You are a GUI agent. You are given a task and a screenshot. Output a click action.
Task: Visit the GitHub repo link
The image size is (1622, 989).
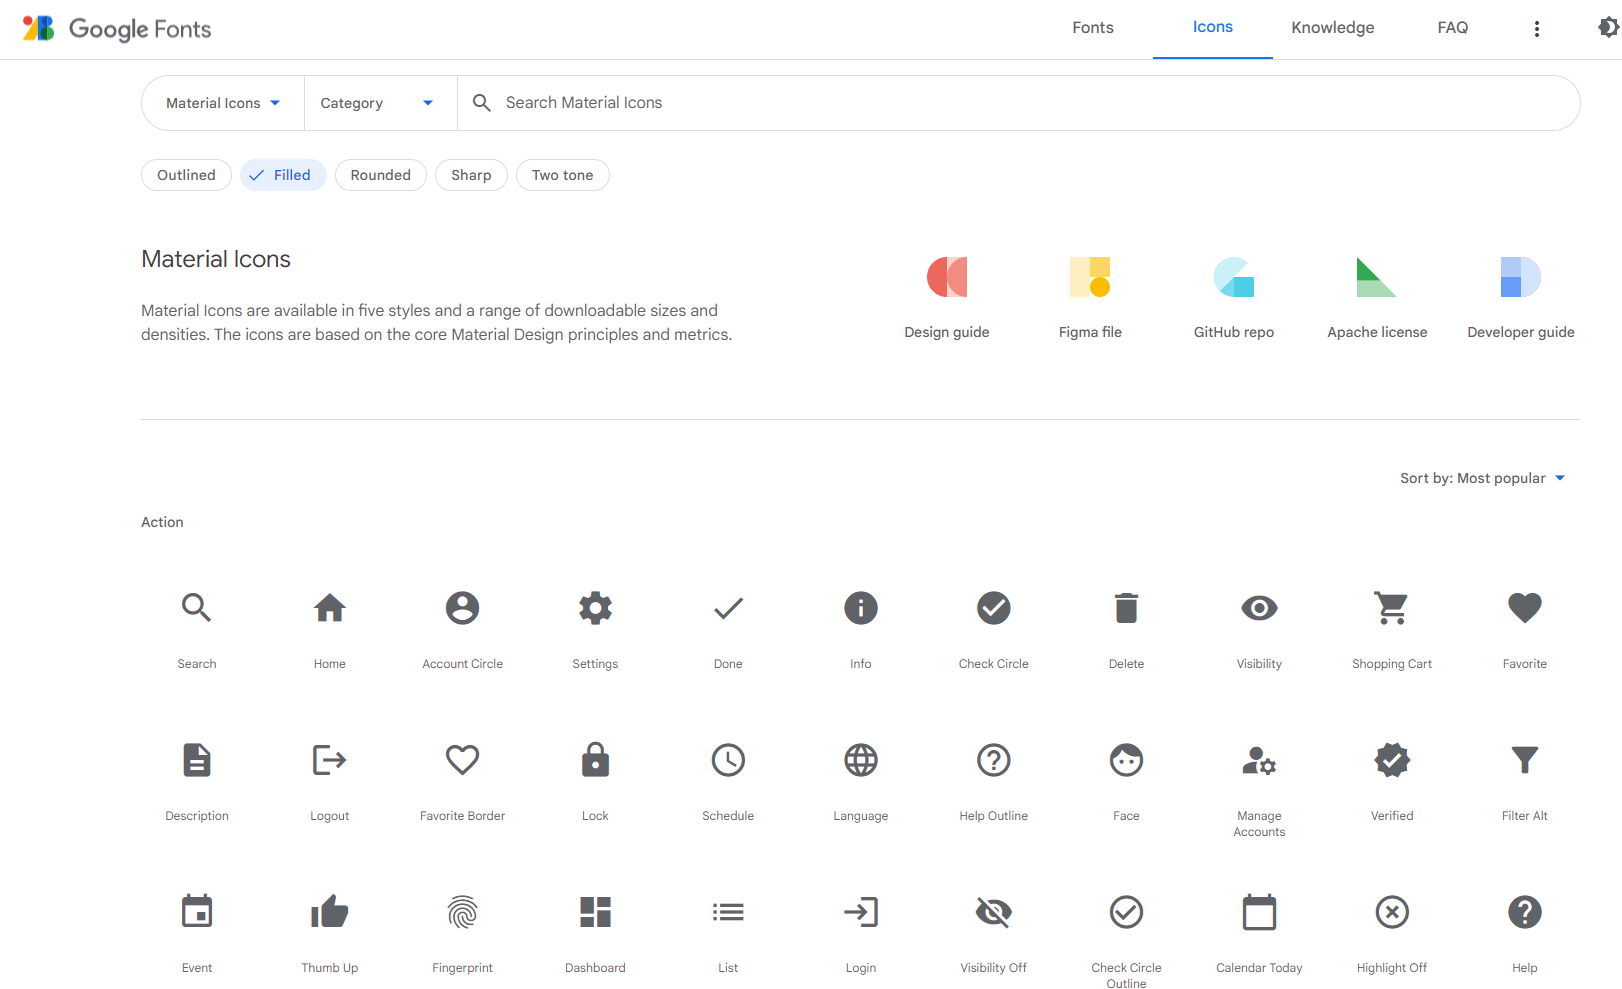pos(1234,297)
